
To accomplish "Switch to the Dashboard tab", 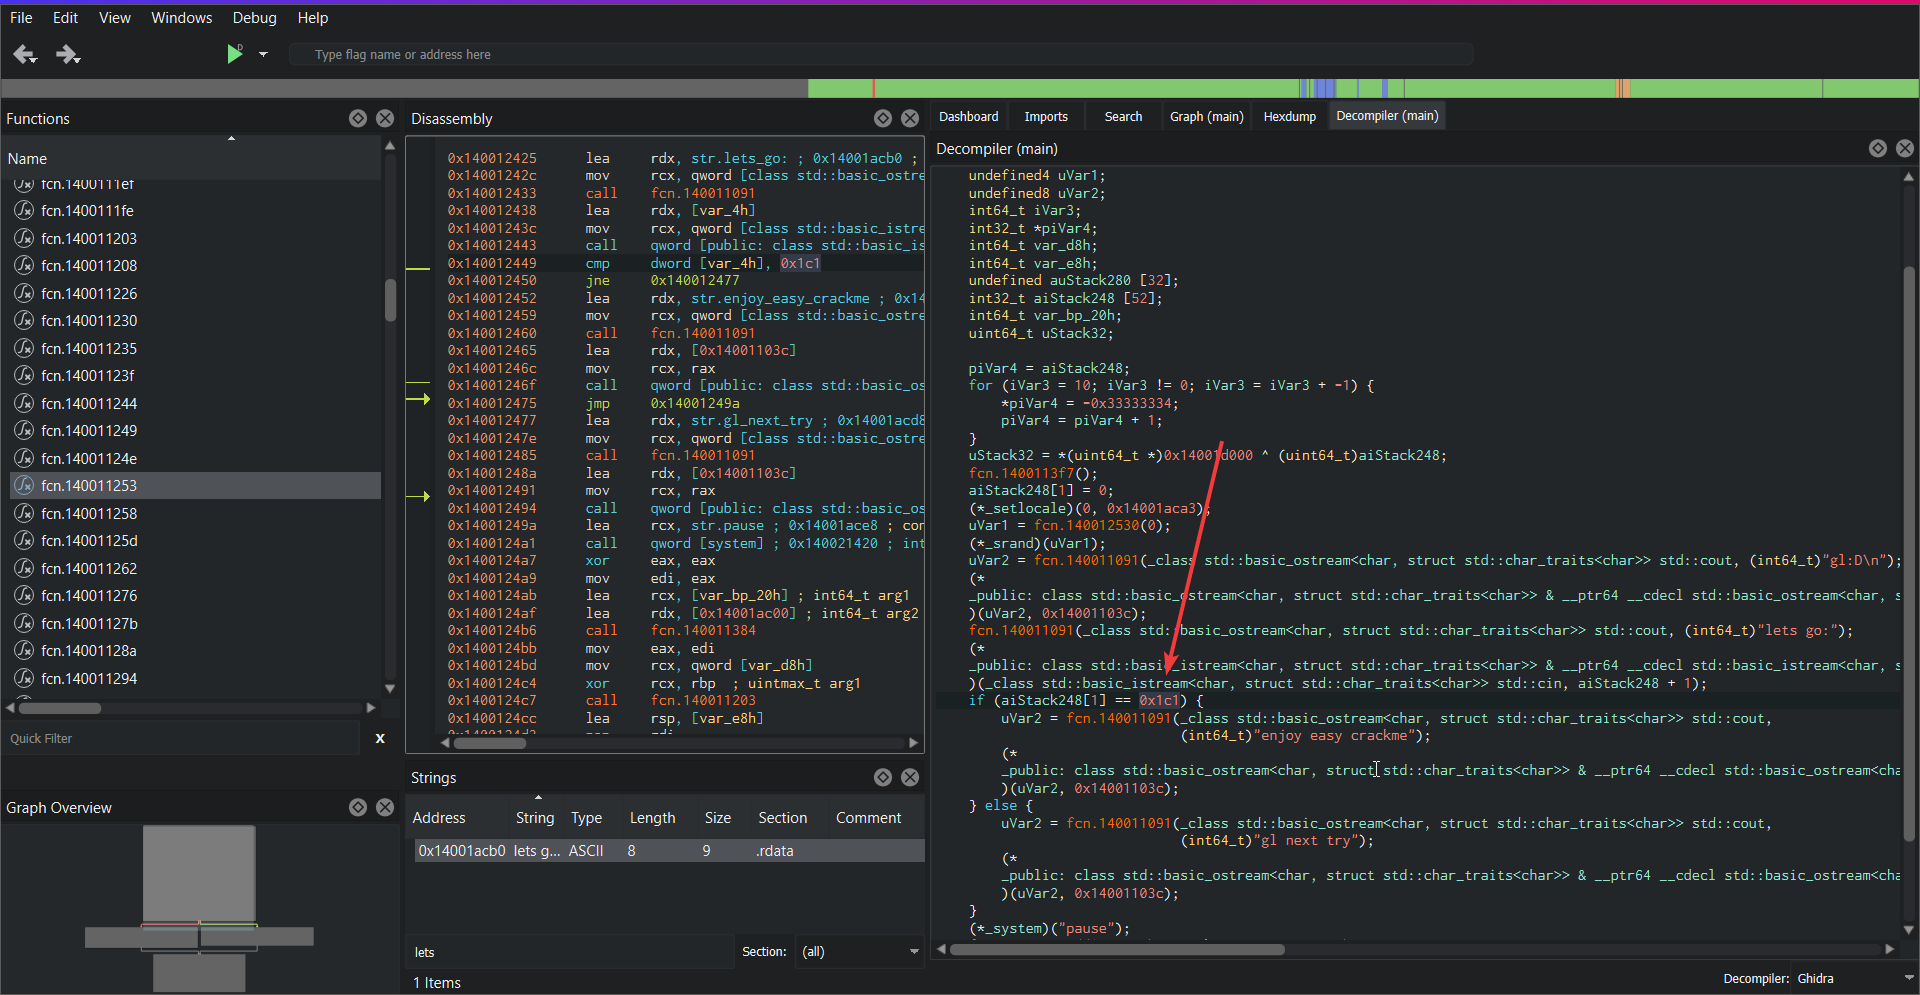I will 968,117.
